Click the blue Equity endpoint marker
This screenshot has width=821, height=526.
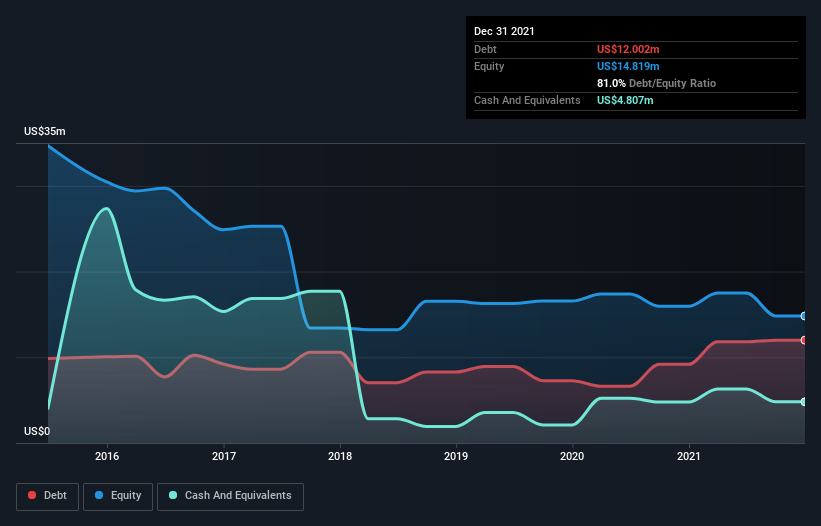coord(804,316)
